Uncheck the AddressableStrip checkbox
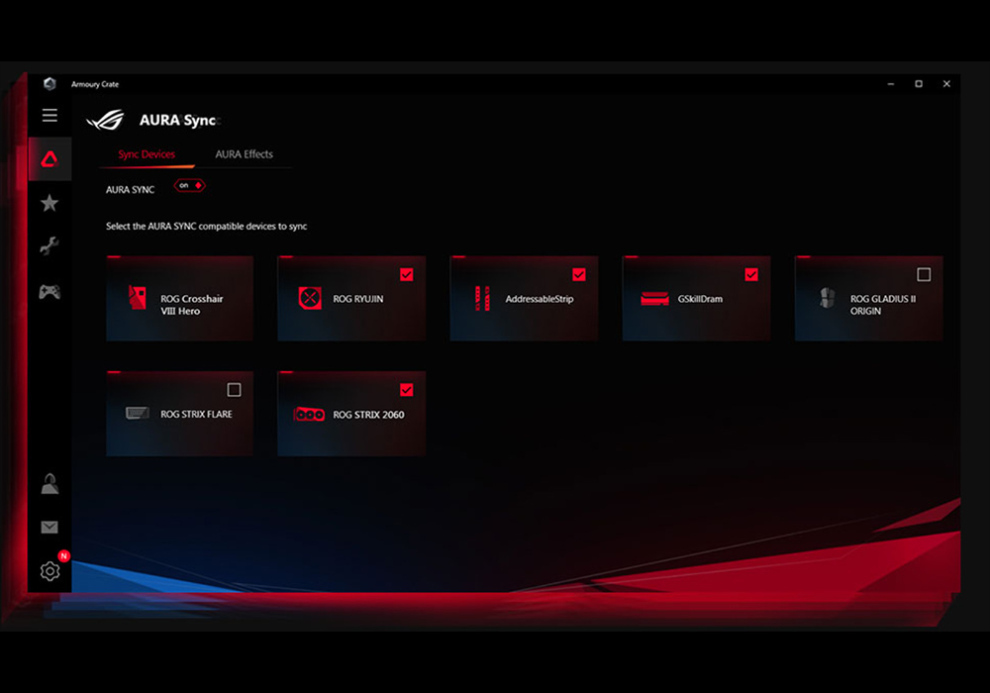The image size is (990, 693). pyautogui.click(x=579, y=275)
